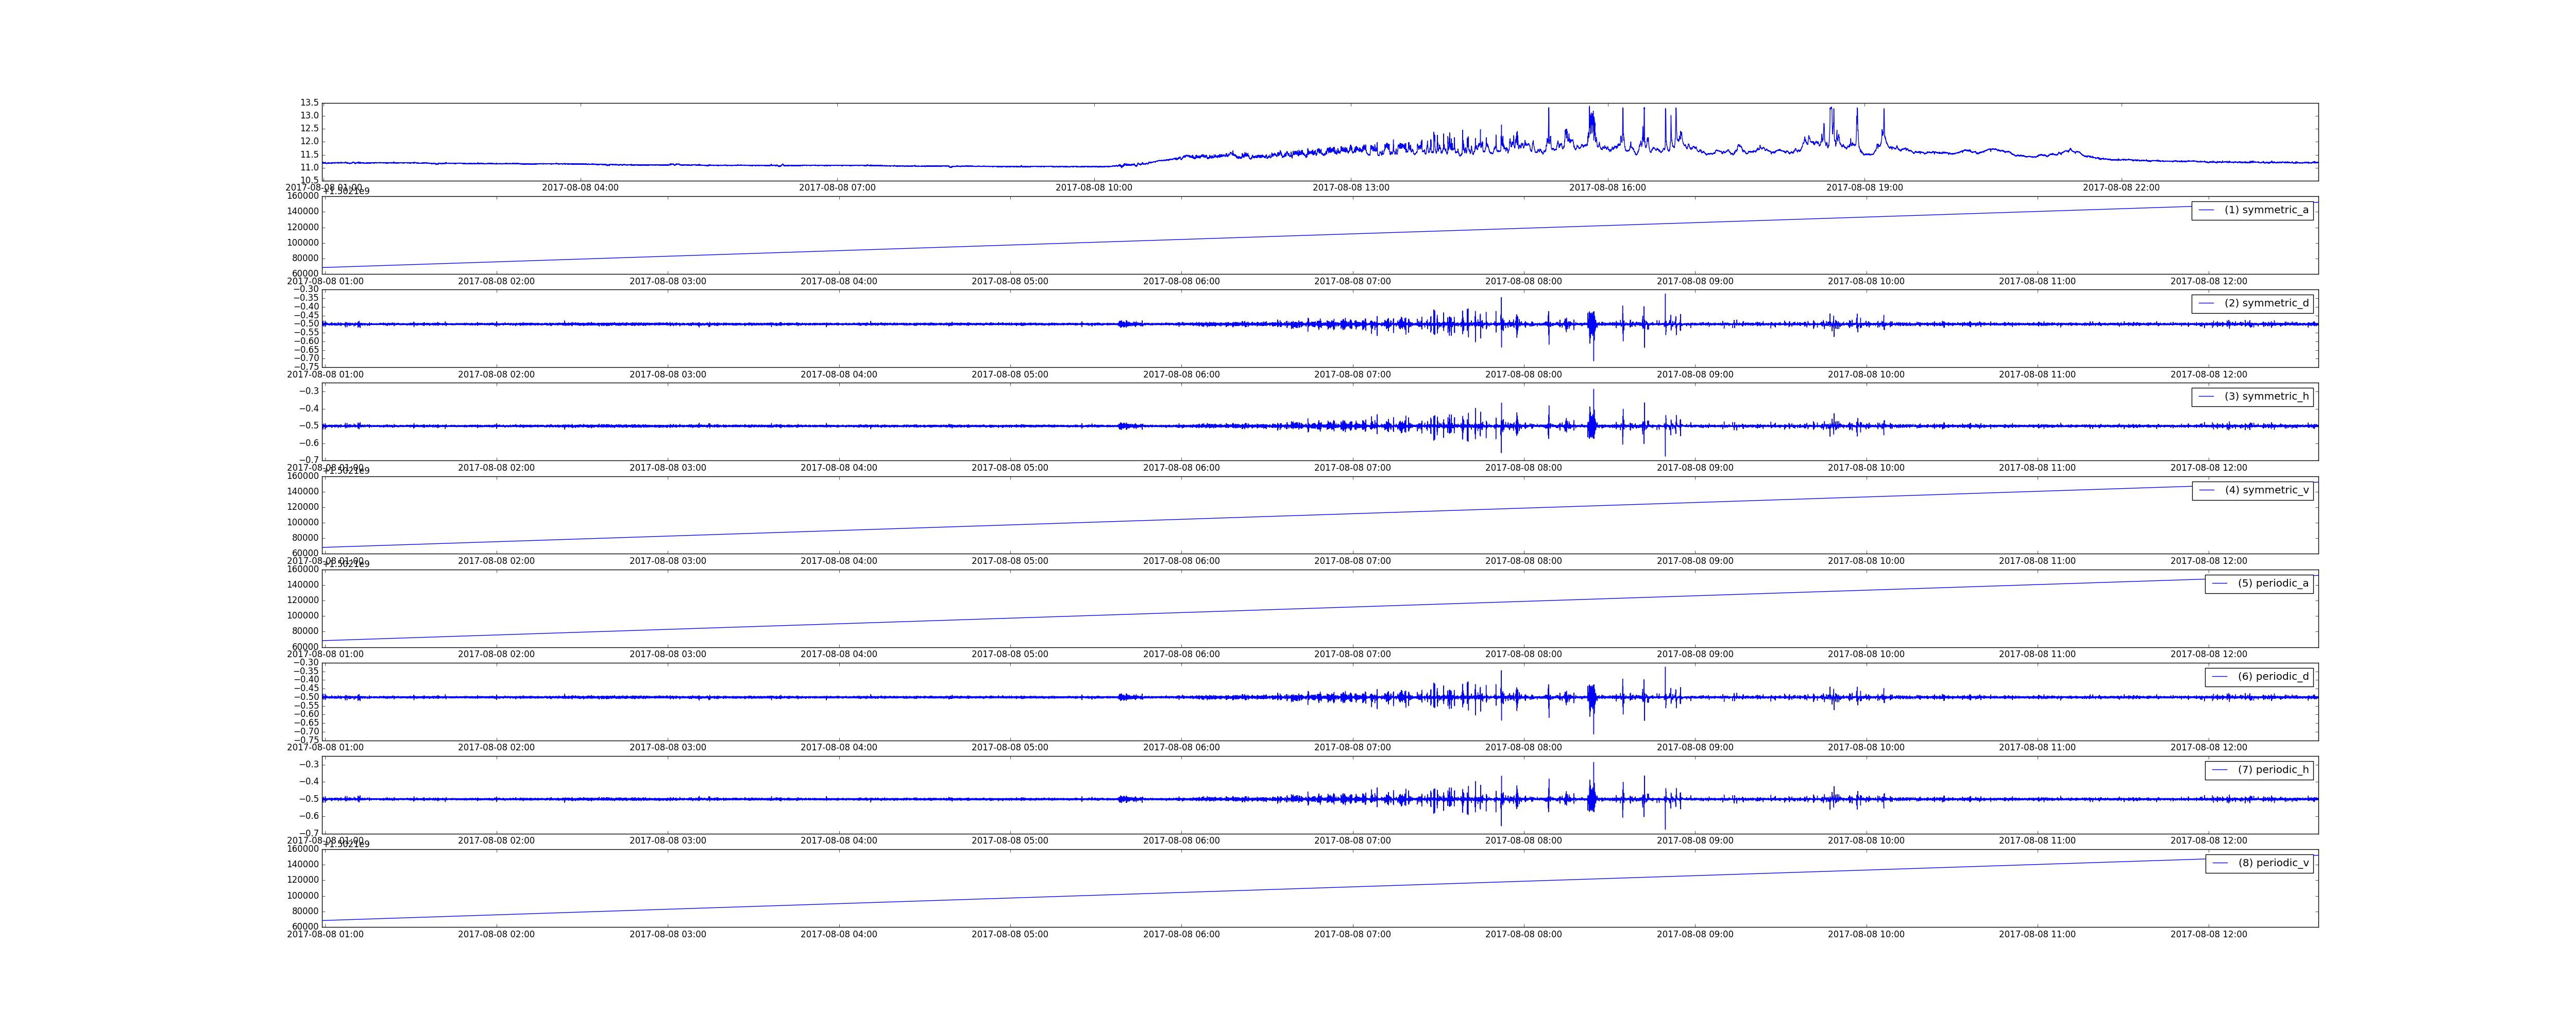Click the 16:00 tick label on top plot
The image size is (2576, 1030).
pyautogui.click(x=1607, y=188)
